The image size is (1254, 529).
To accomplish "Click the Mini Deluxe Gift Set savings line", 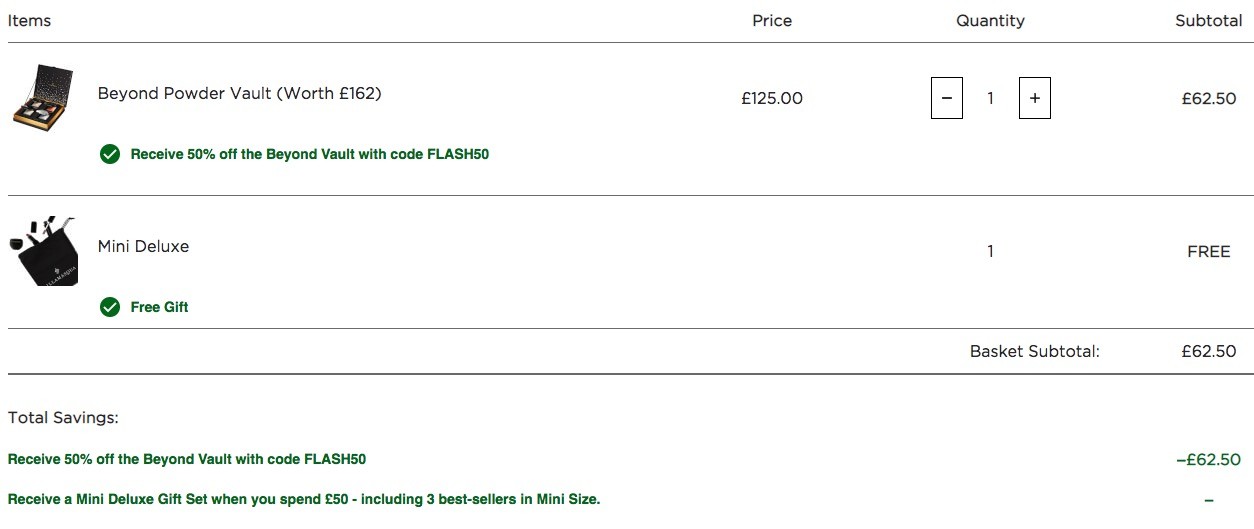I will (304, 498).
